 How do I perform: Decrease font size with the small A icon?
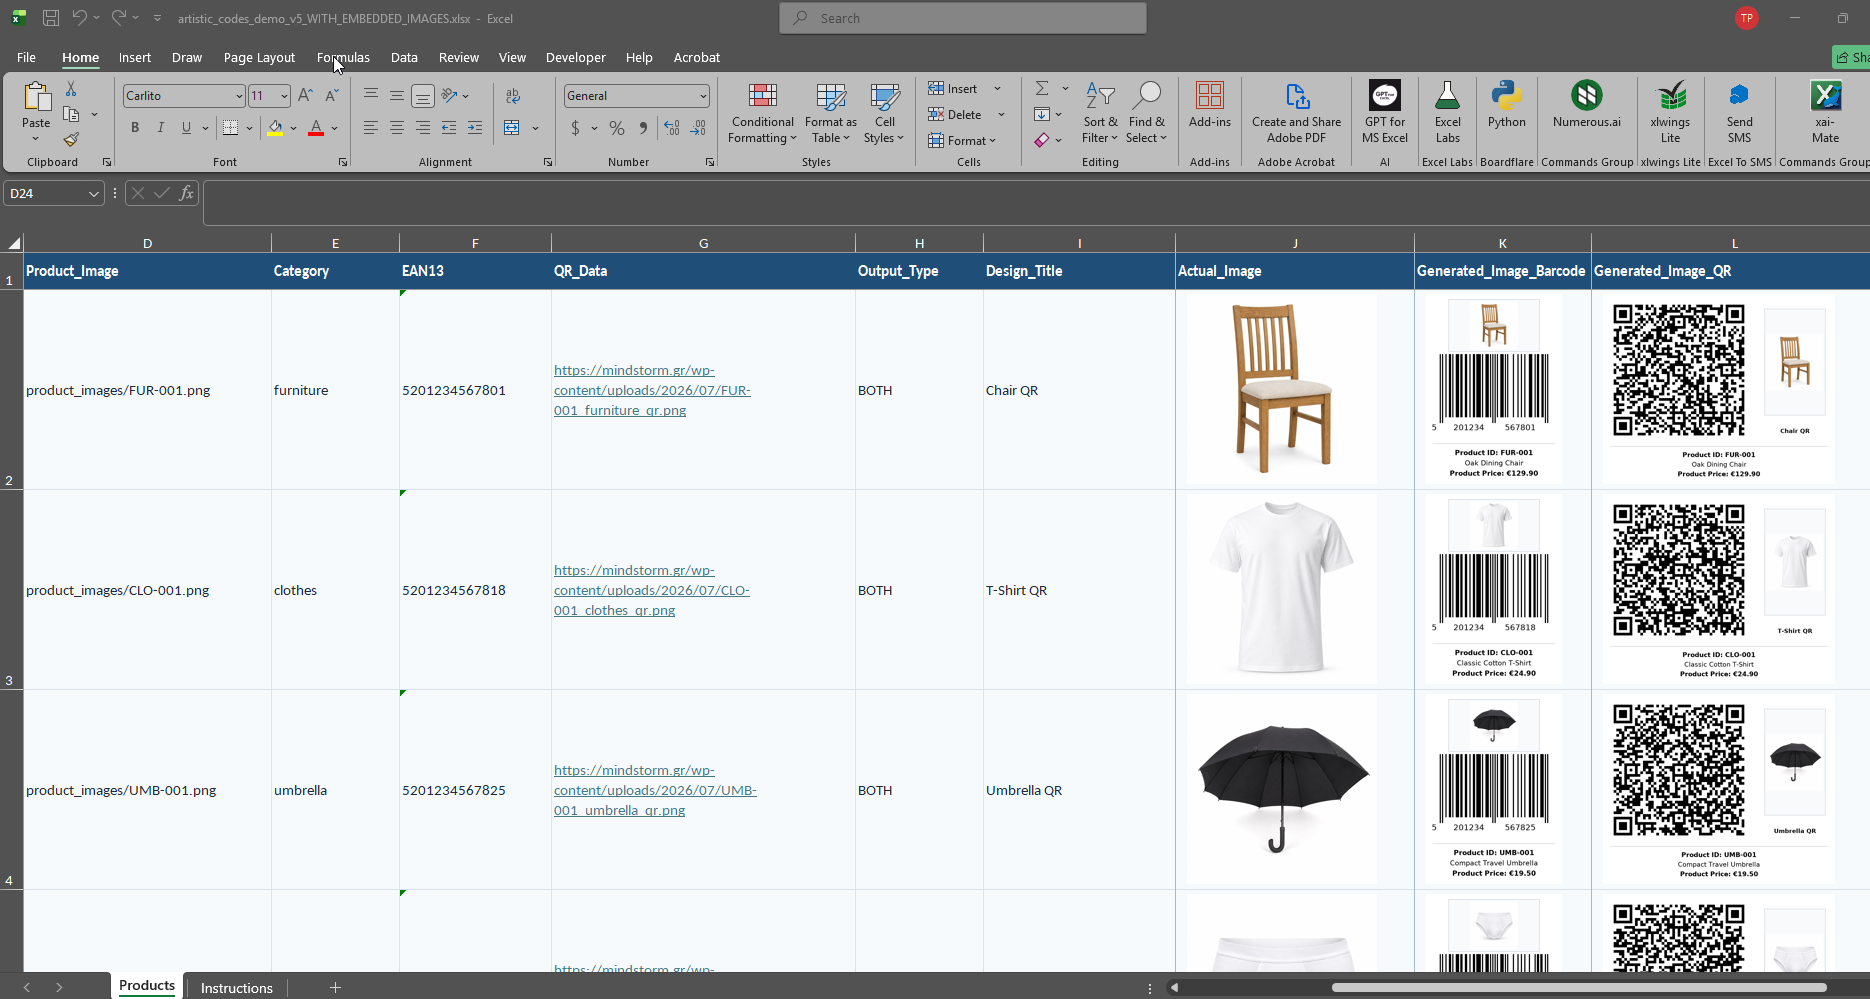tap(332, 96)
